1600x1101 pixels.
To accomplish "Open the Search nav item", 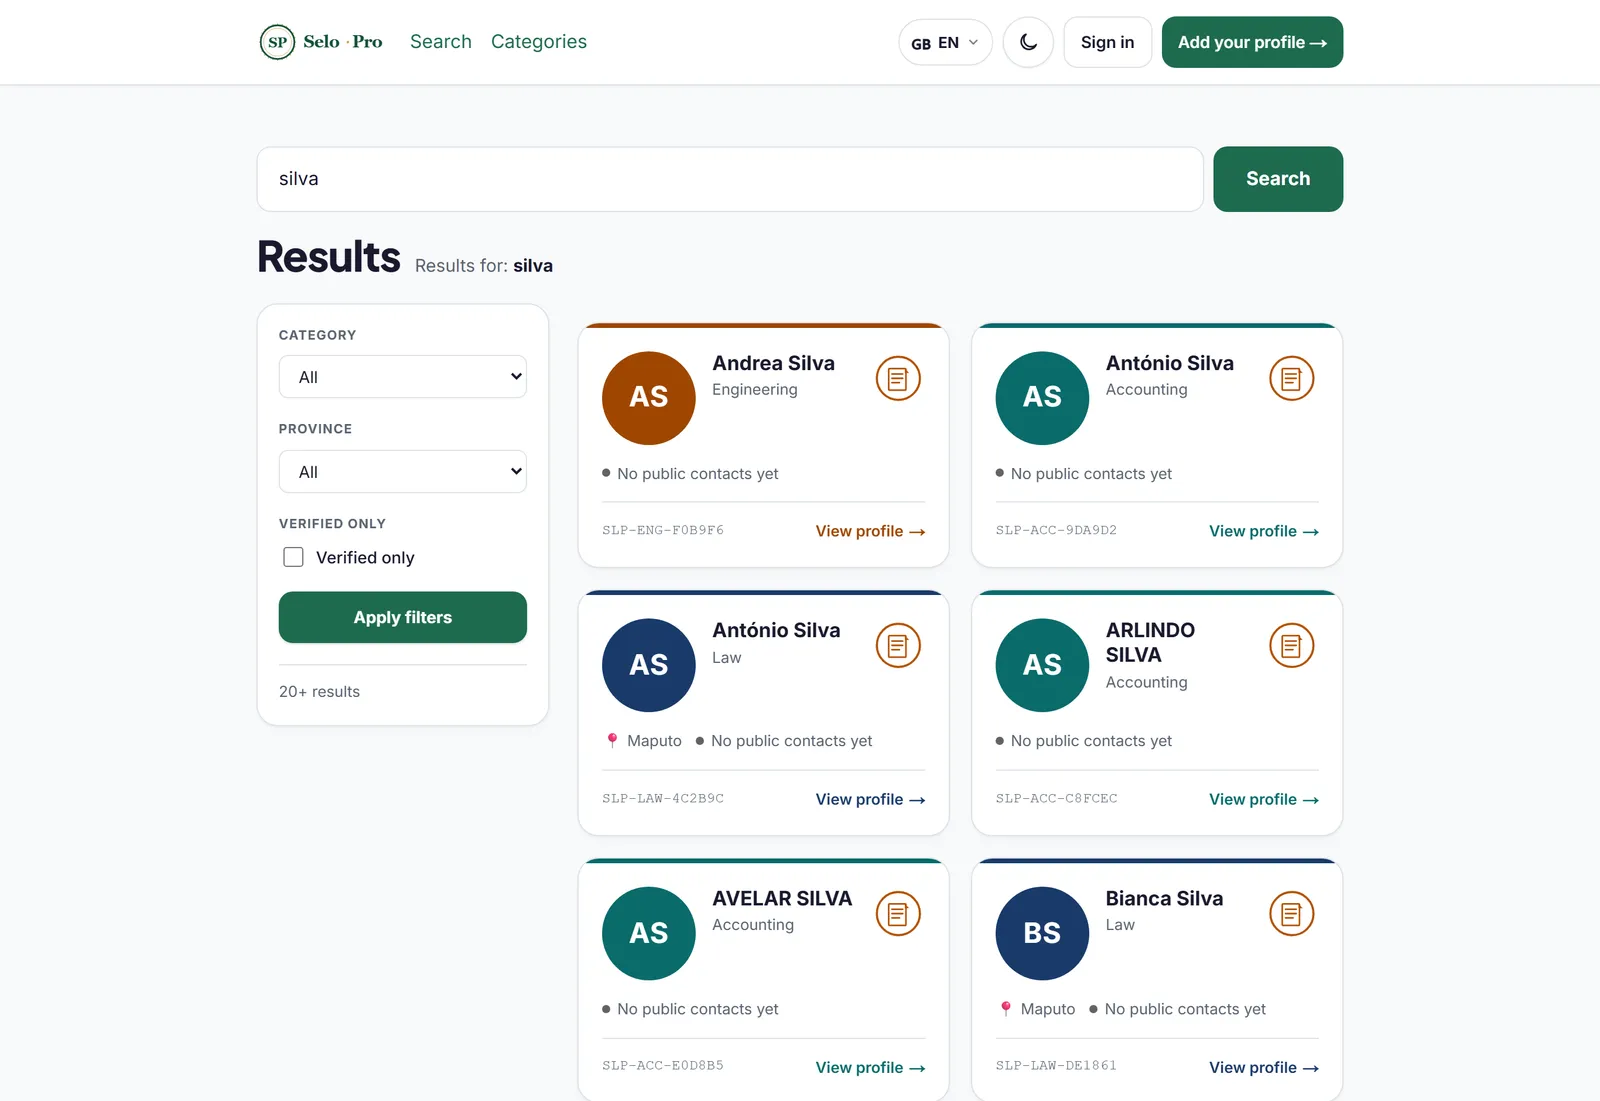I will click(x=441, y=42).
